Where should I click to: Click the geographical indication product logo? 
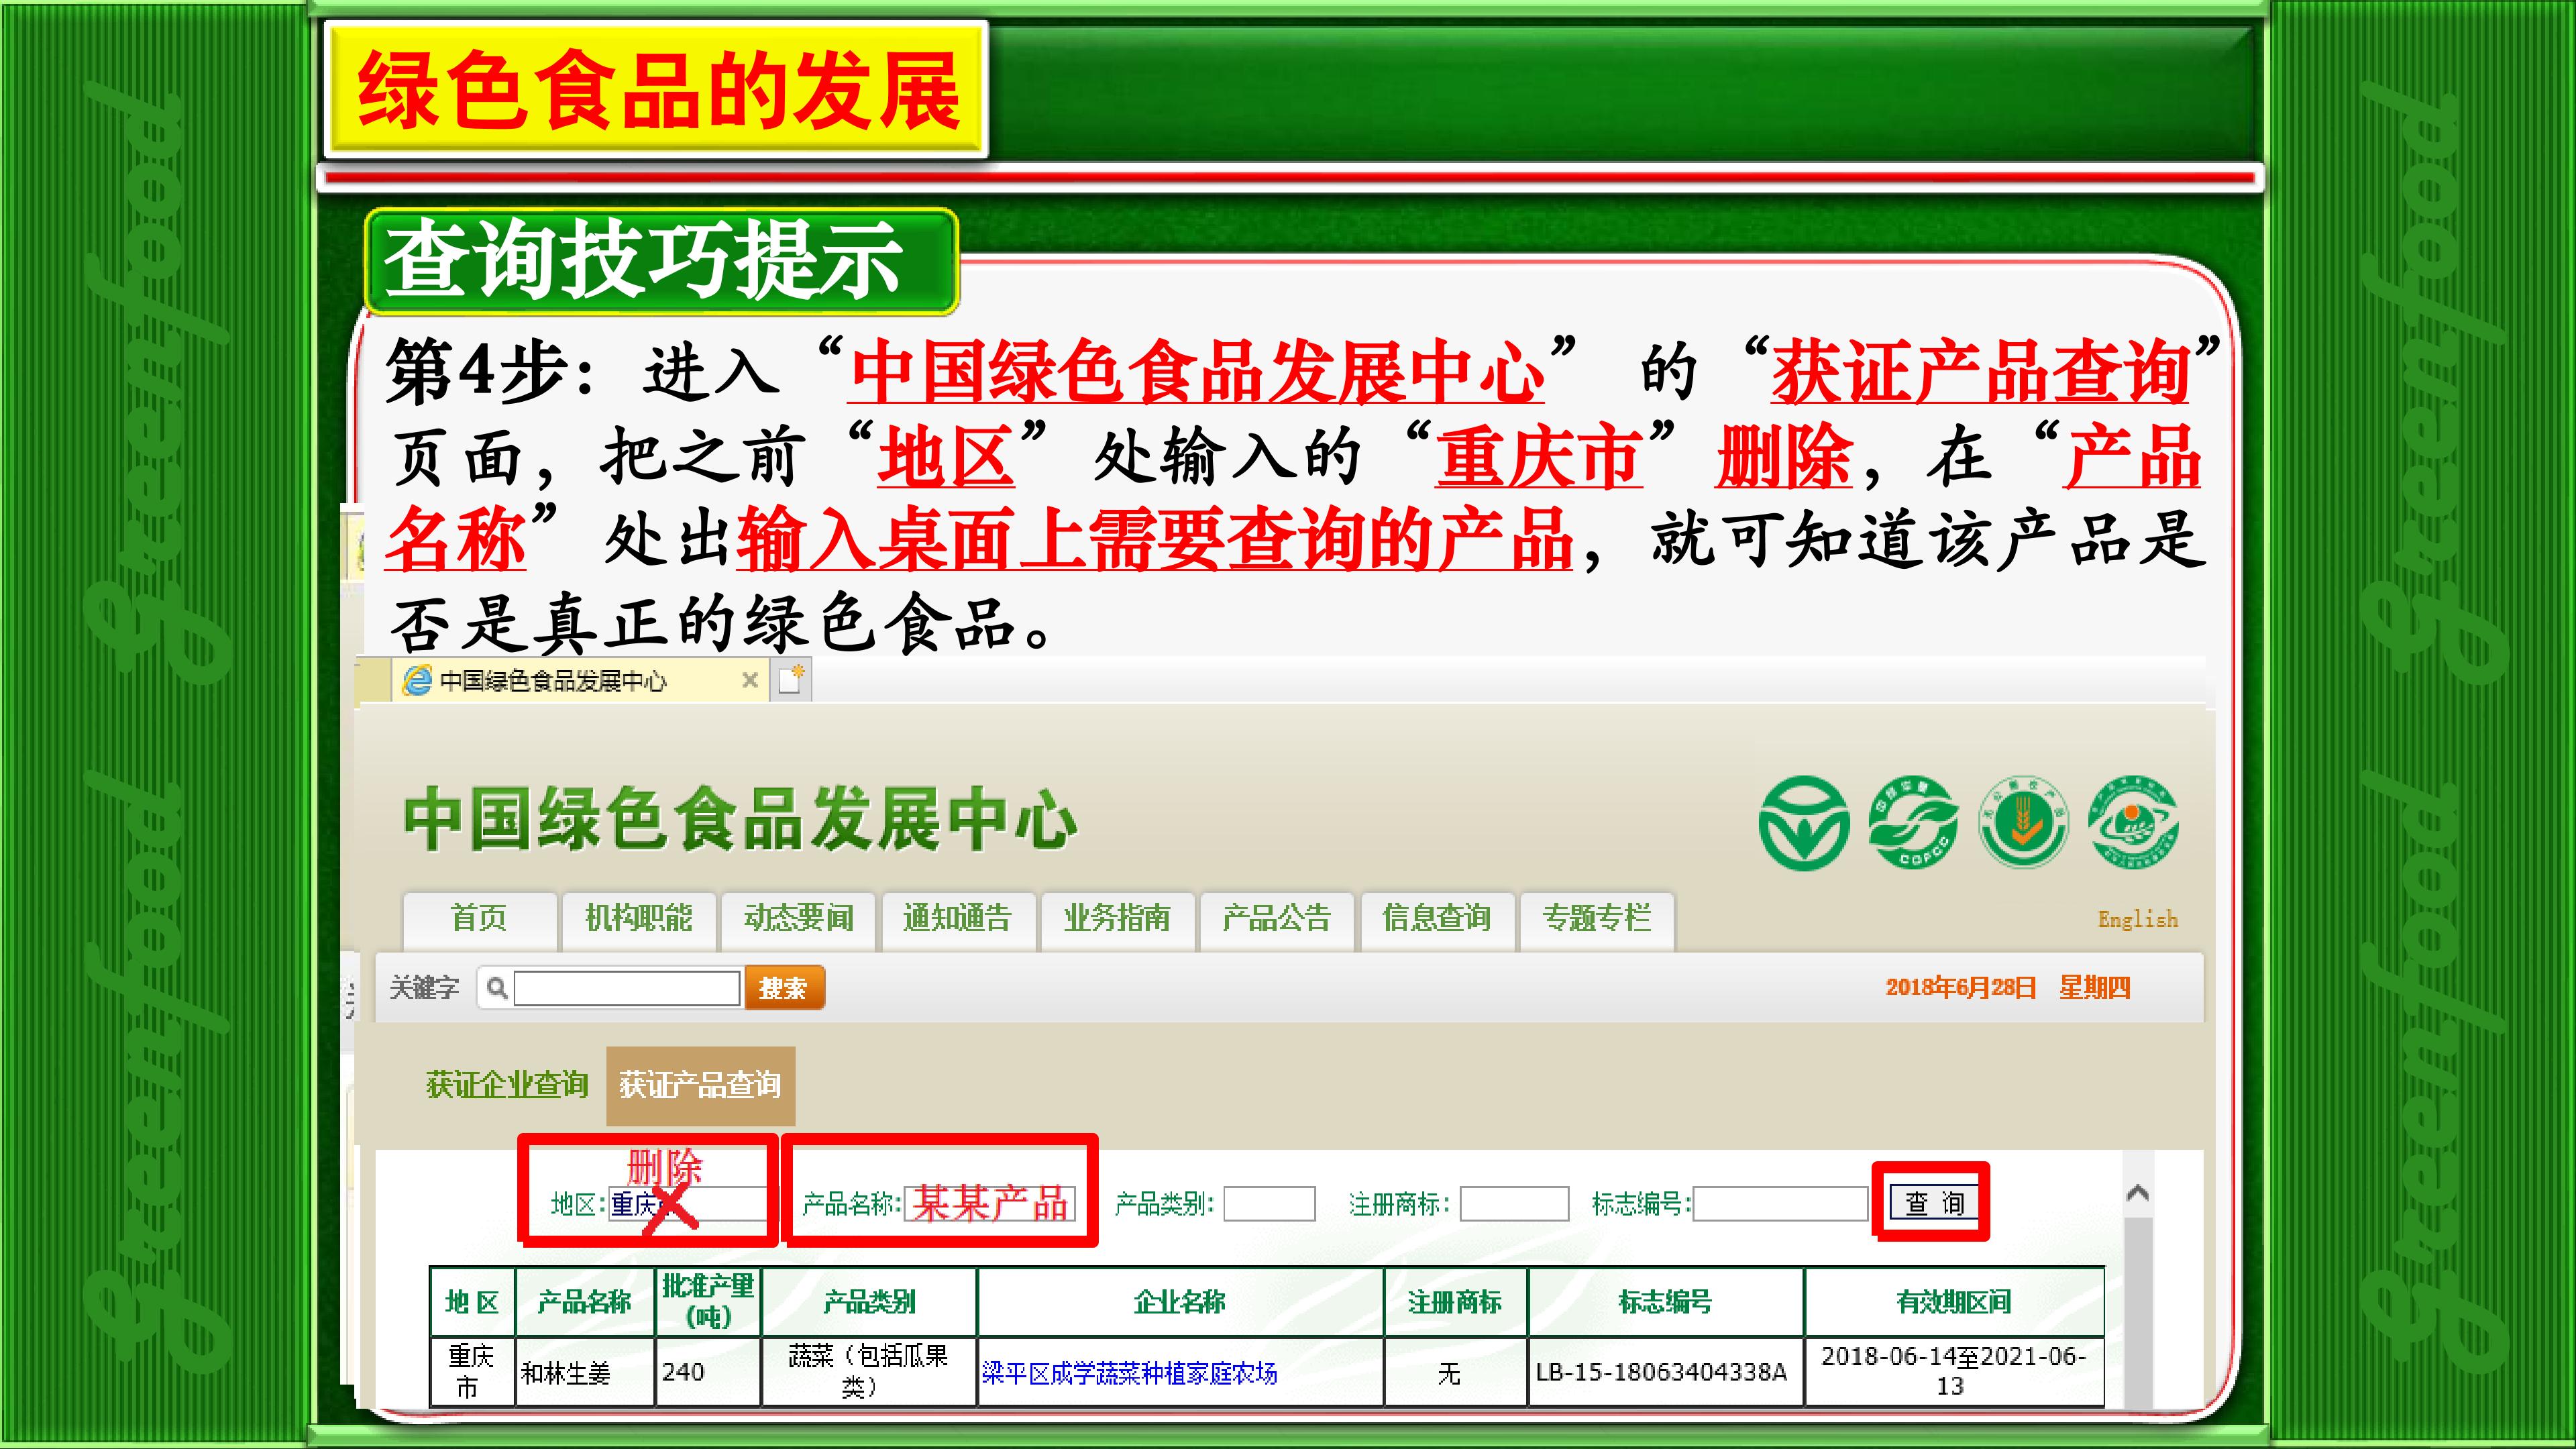[x=2134, y=822]
